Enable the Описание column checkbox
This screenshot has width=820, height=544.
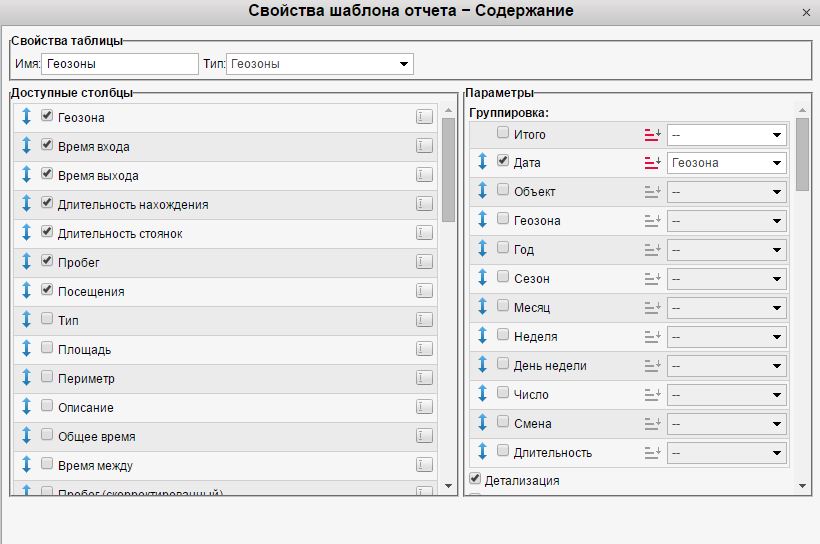[47, 407]
